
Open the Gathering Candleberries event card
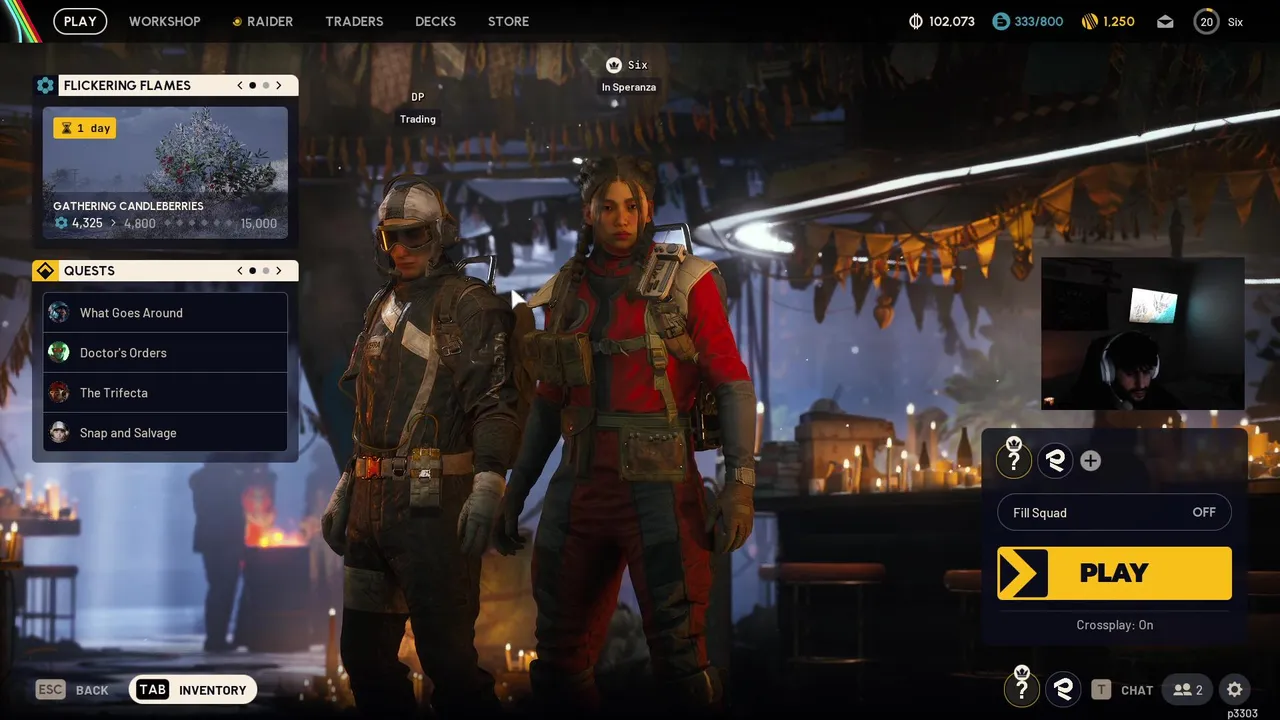click(x=165, y=172)
